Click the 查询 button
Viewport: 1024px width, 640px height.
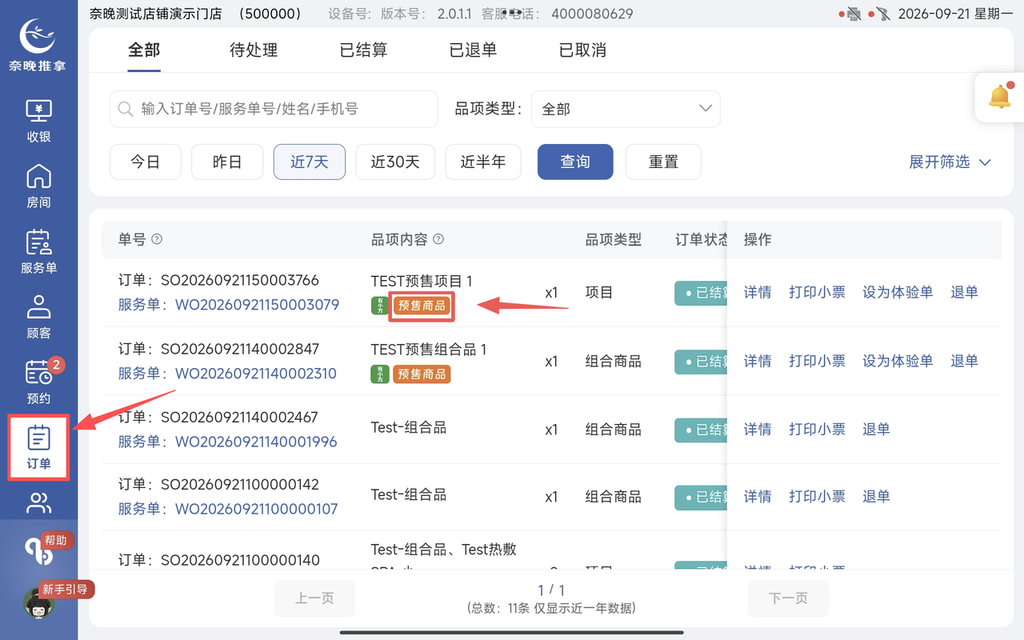(x=575, y=162)
